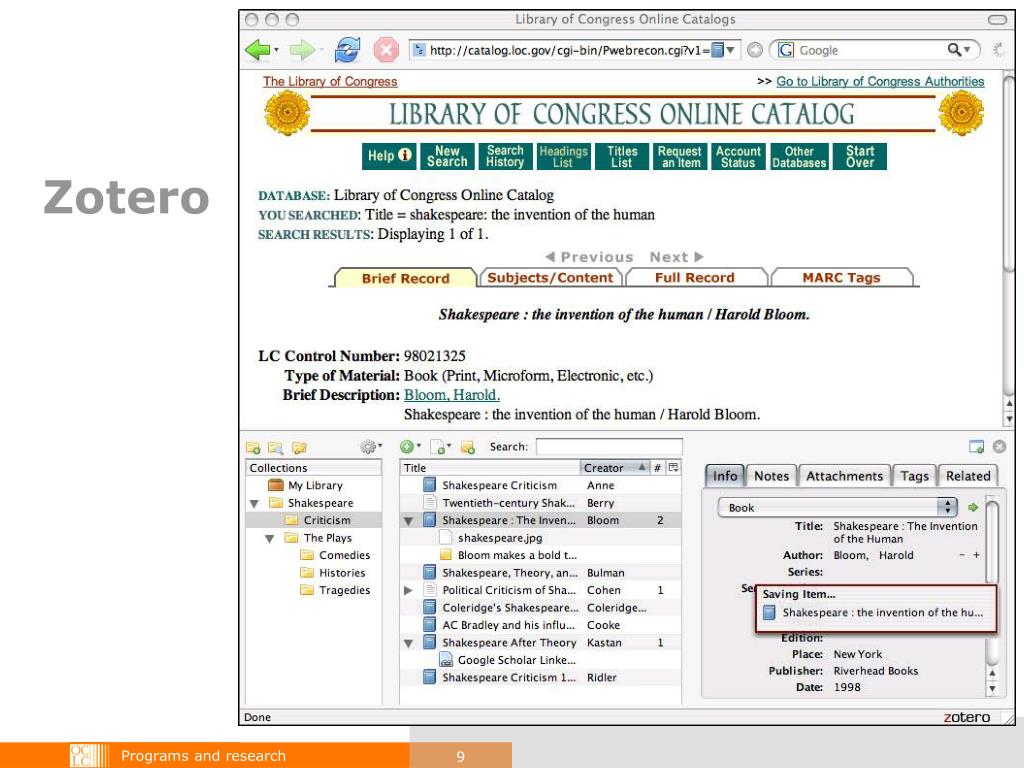Click the browser Forward arrow
The height and width of the screenshot is (768, 1024).
[x=302, y=50]
